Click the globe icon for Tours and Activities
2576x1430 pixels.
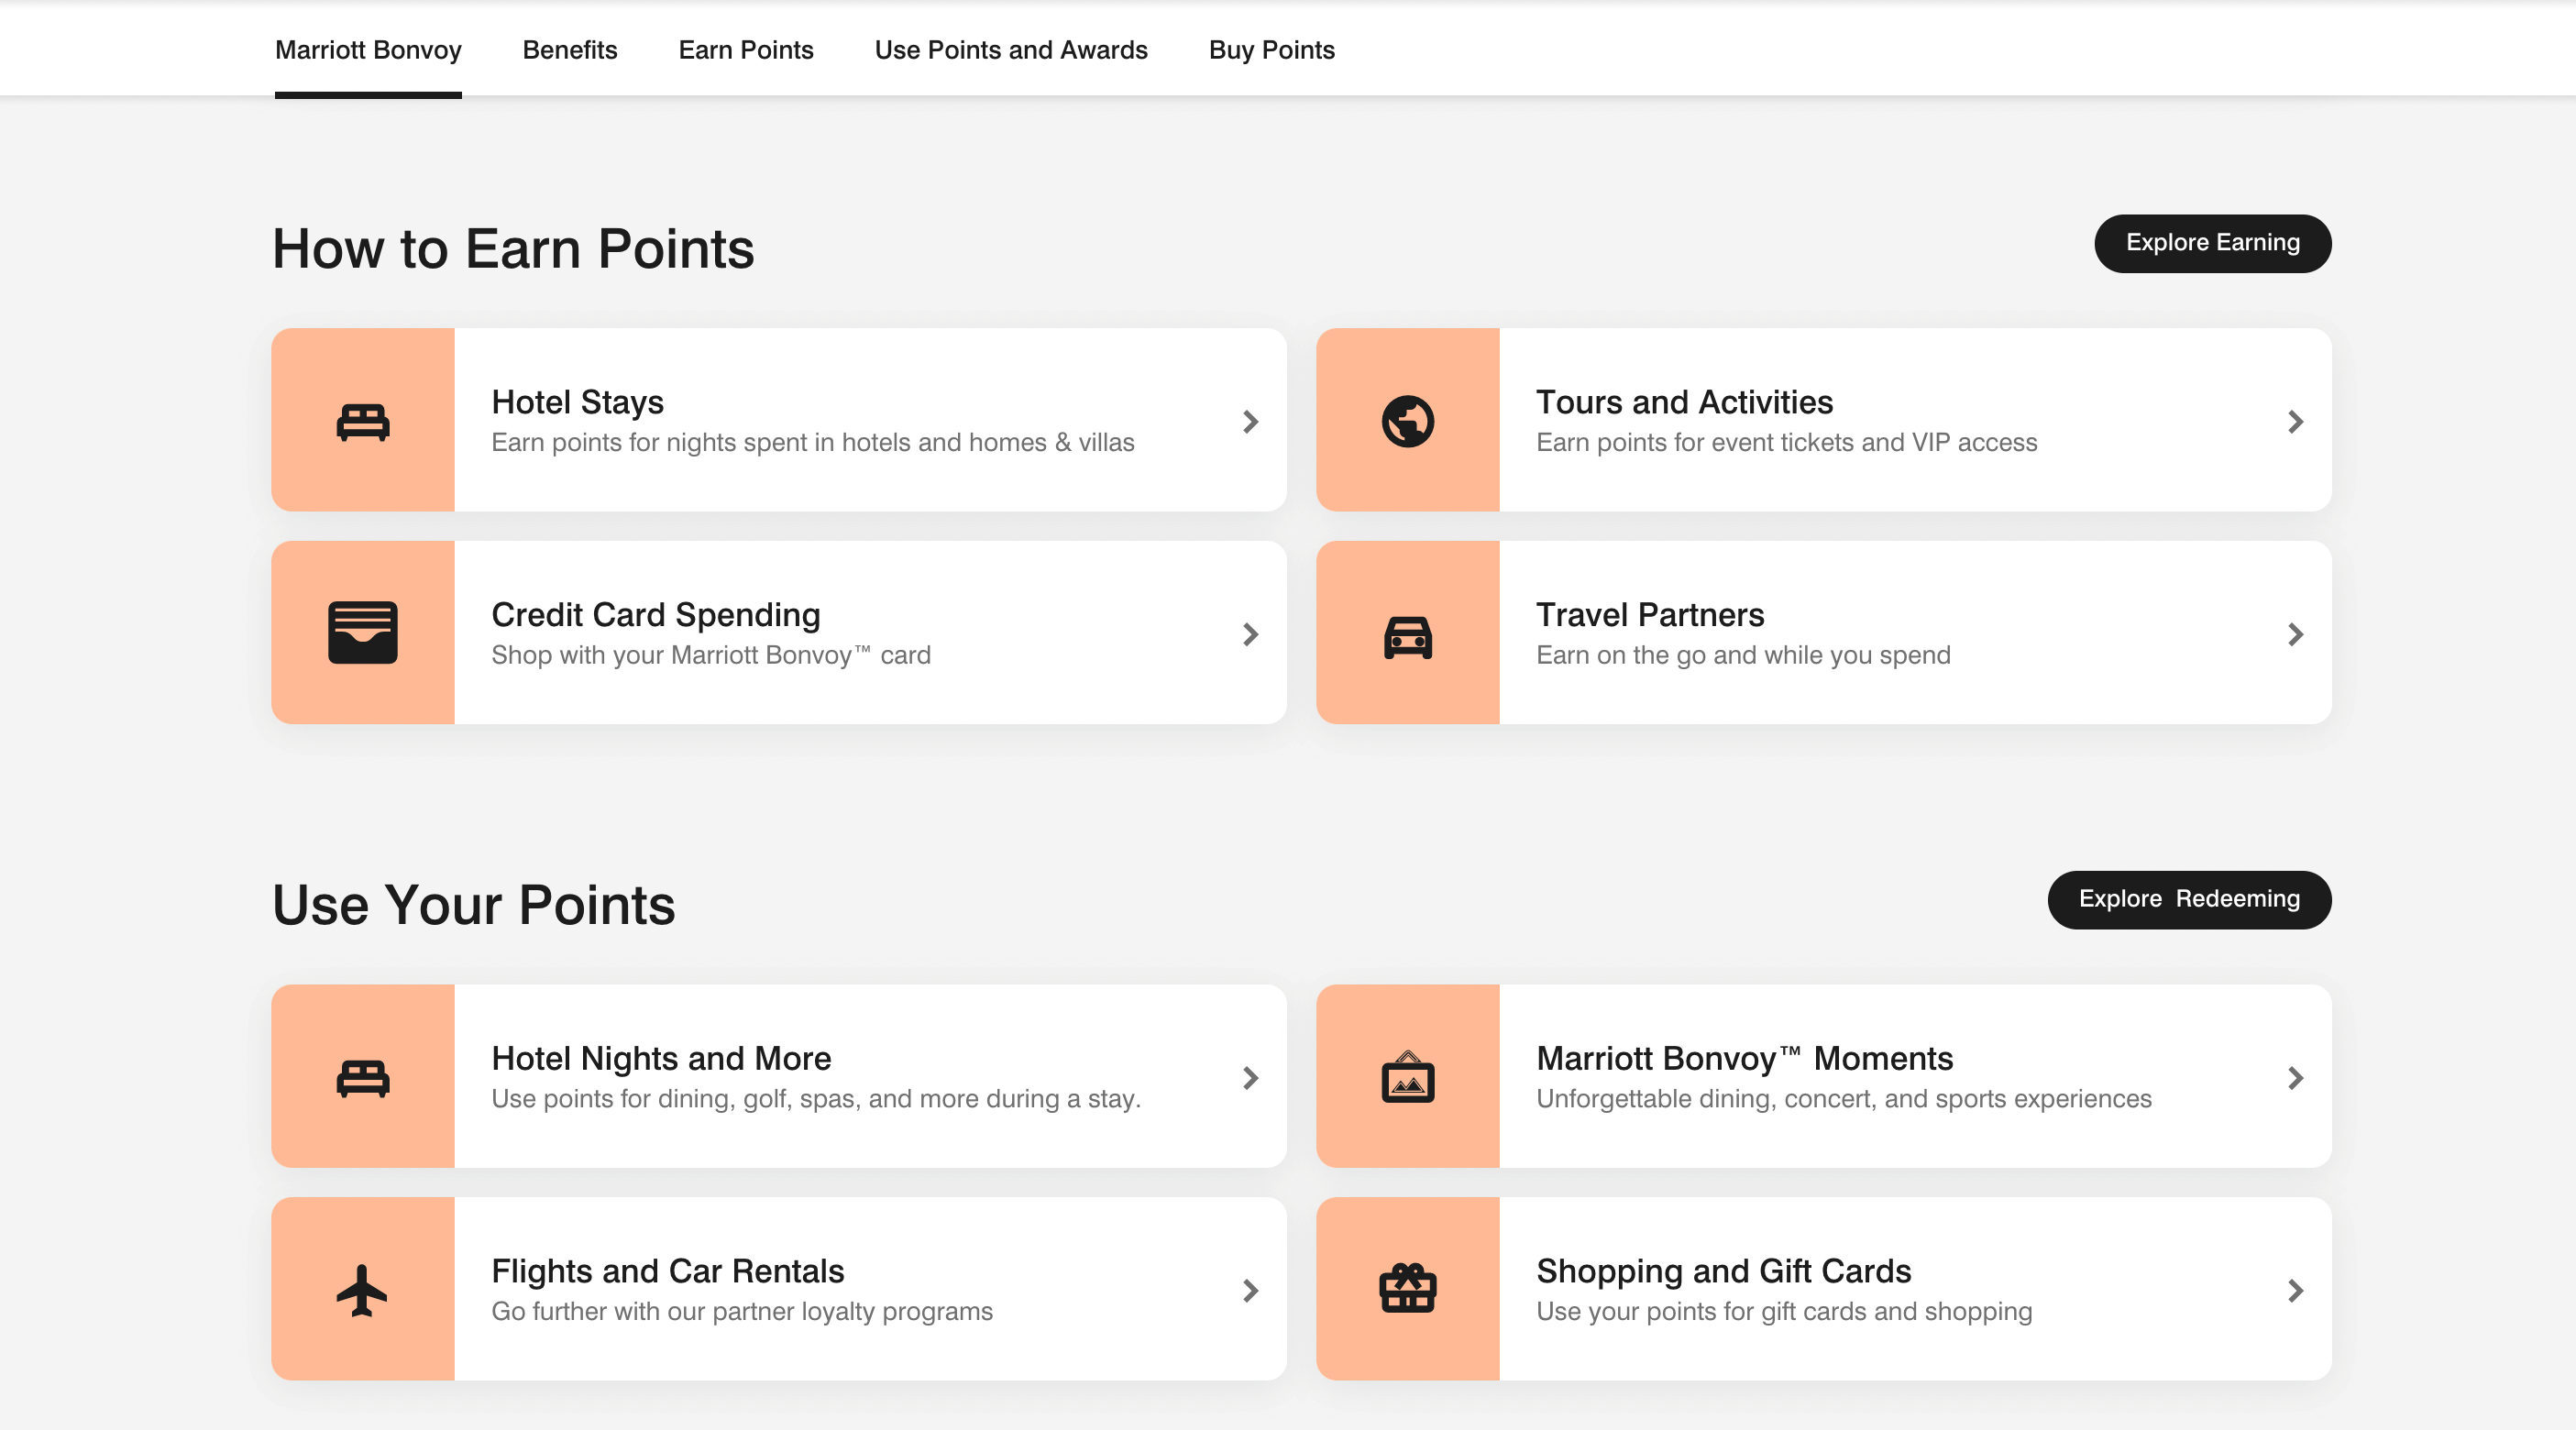click(1409, 420)
